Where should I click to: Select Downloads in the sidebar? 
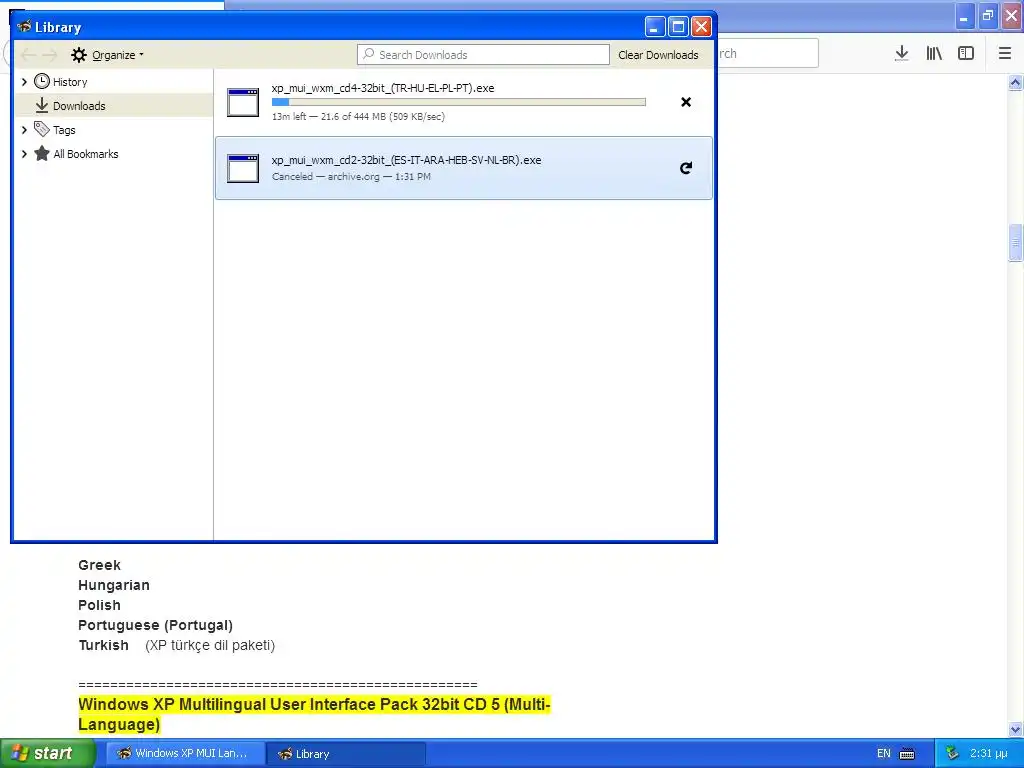coord(114,106)
